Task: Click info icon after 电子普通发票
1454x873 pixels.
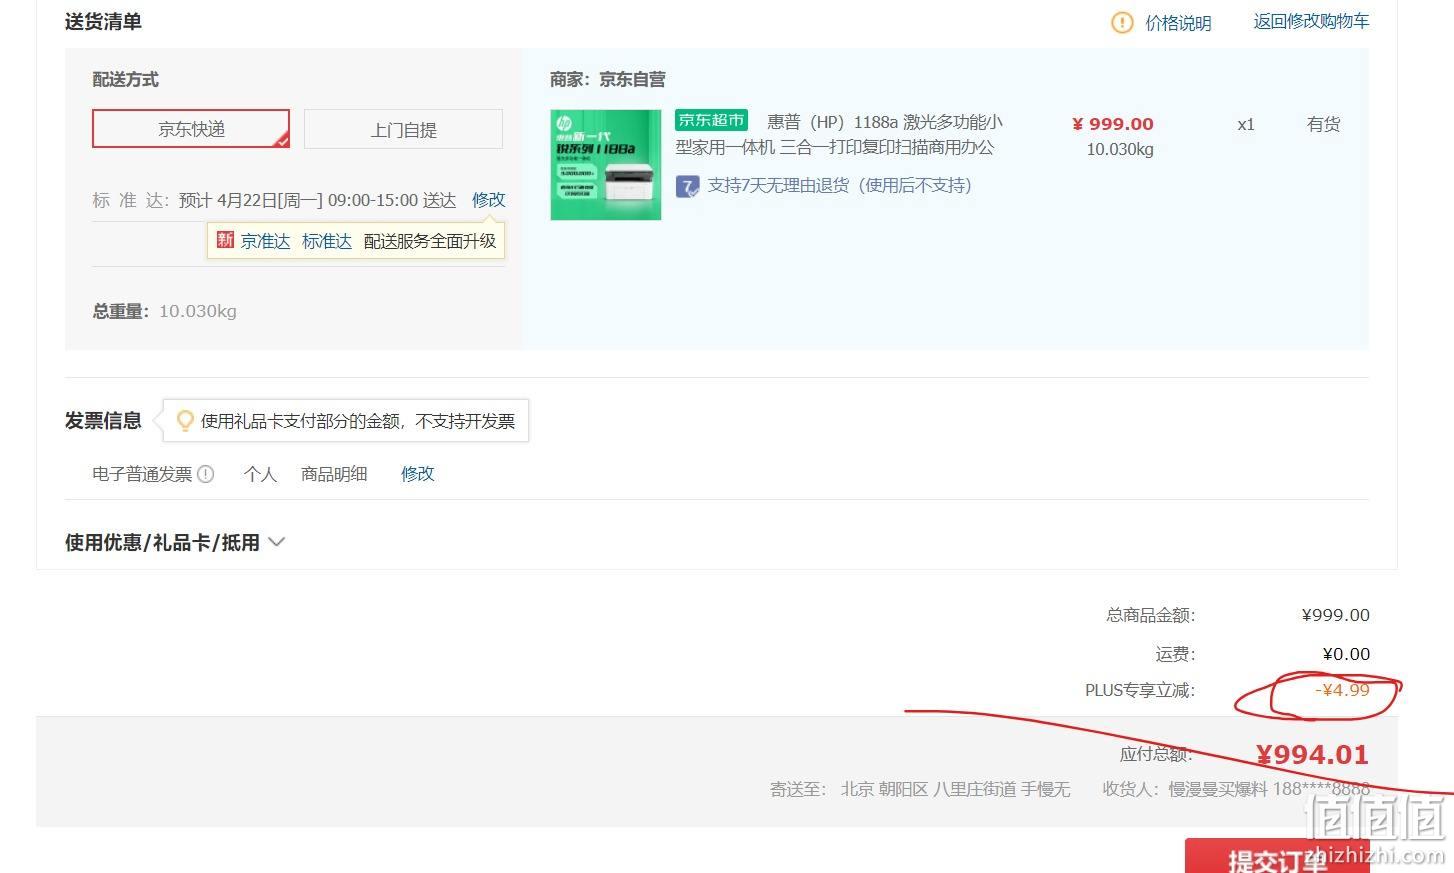Action: click(x=206, y=474)
